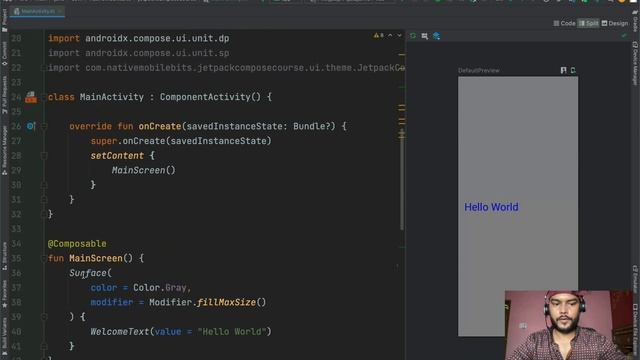Switch editor to Design view
Screen dimensions: 640x360
pyautogui.click(x=615, y=23)
